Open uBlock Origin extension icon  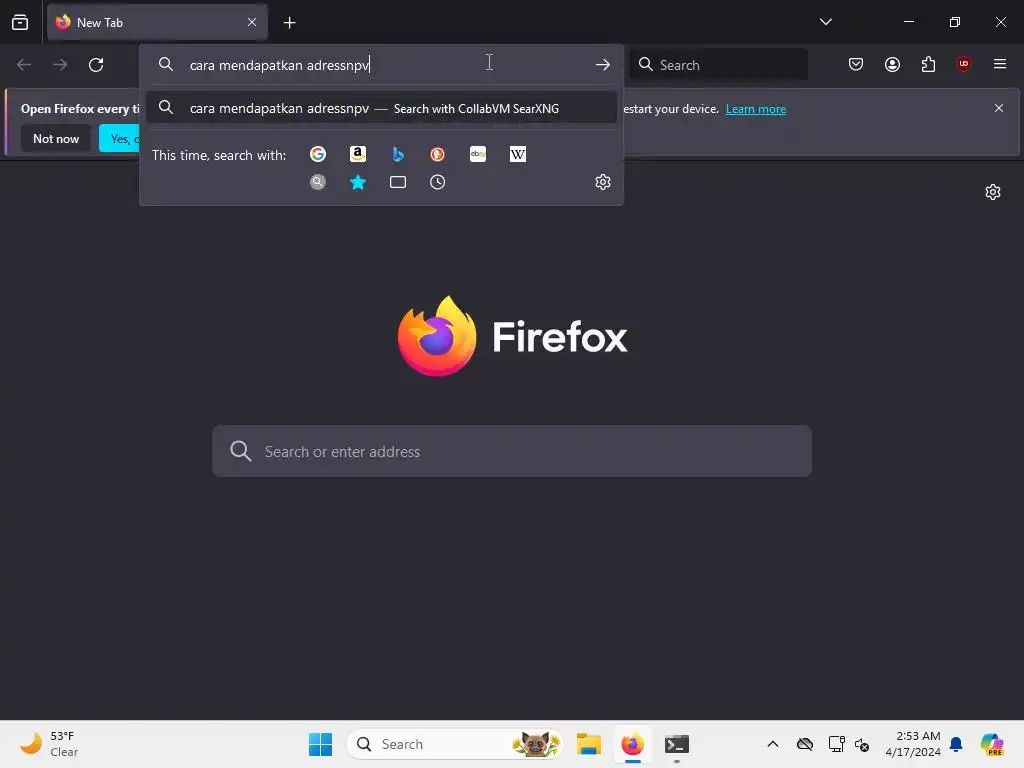[x=964, y=64]
